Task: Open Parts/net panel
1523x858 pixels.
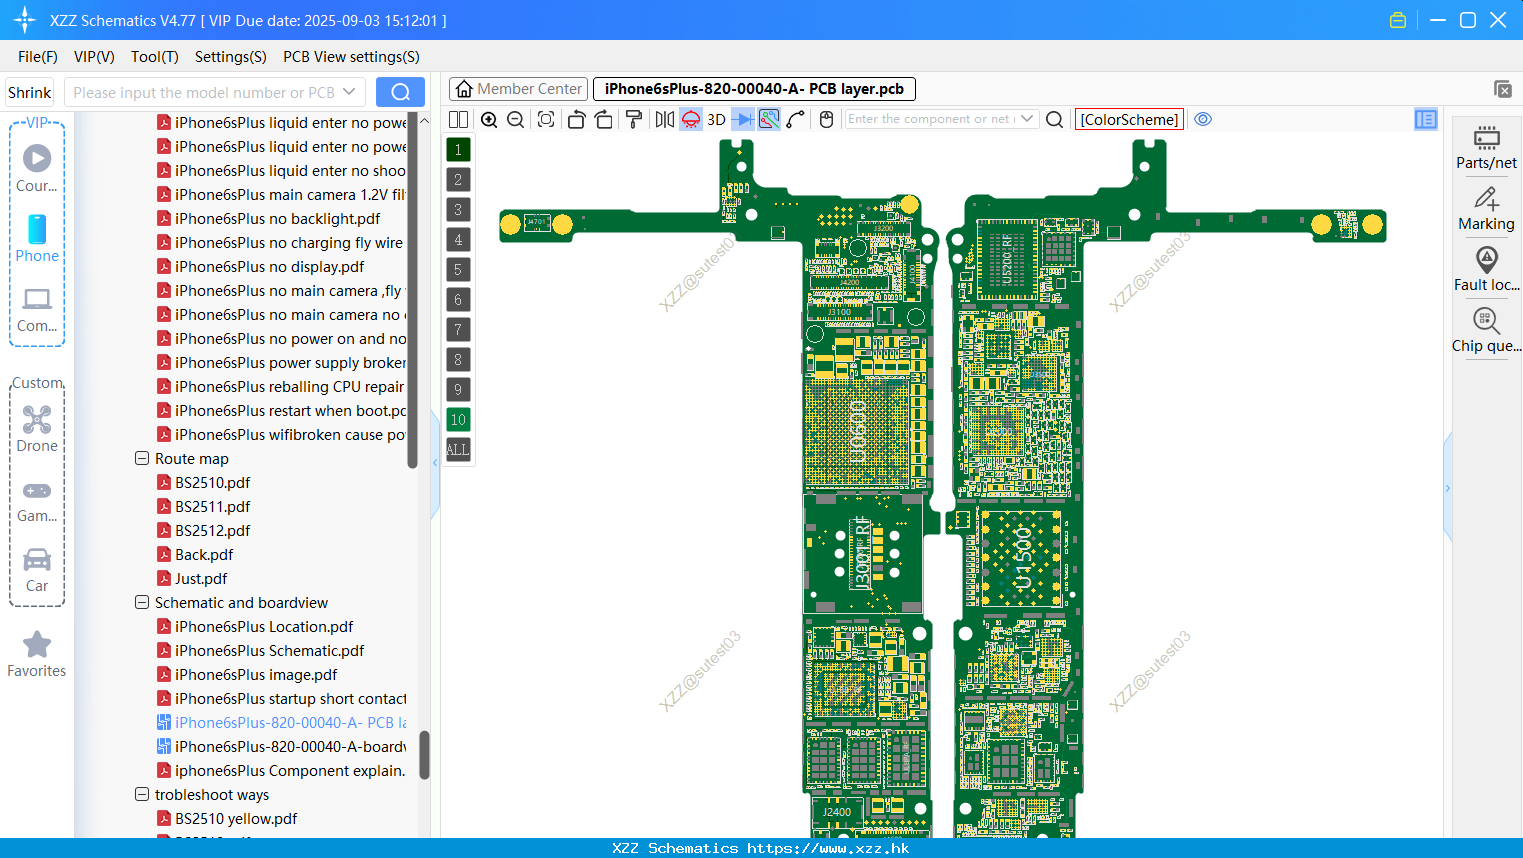Action: coord(1486,147)
